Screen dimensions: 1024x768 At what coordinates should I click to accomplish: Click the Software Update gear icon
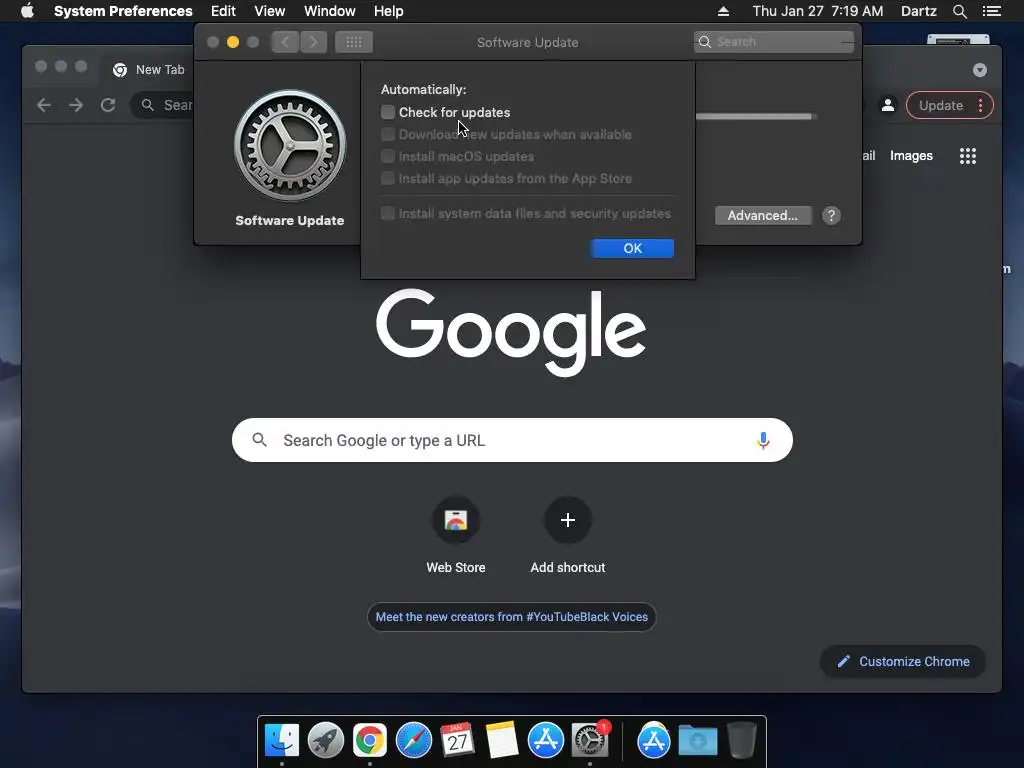(x=290, y=145)
